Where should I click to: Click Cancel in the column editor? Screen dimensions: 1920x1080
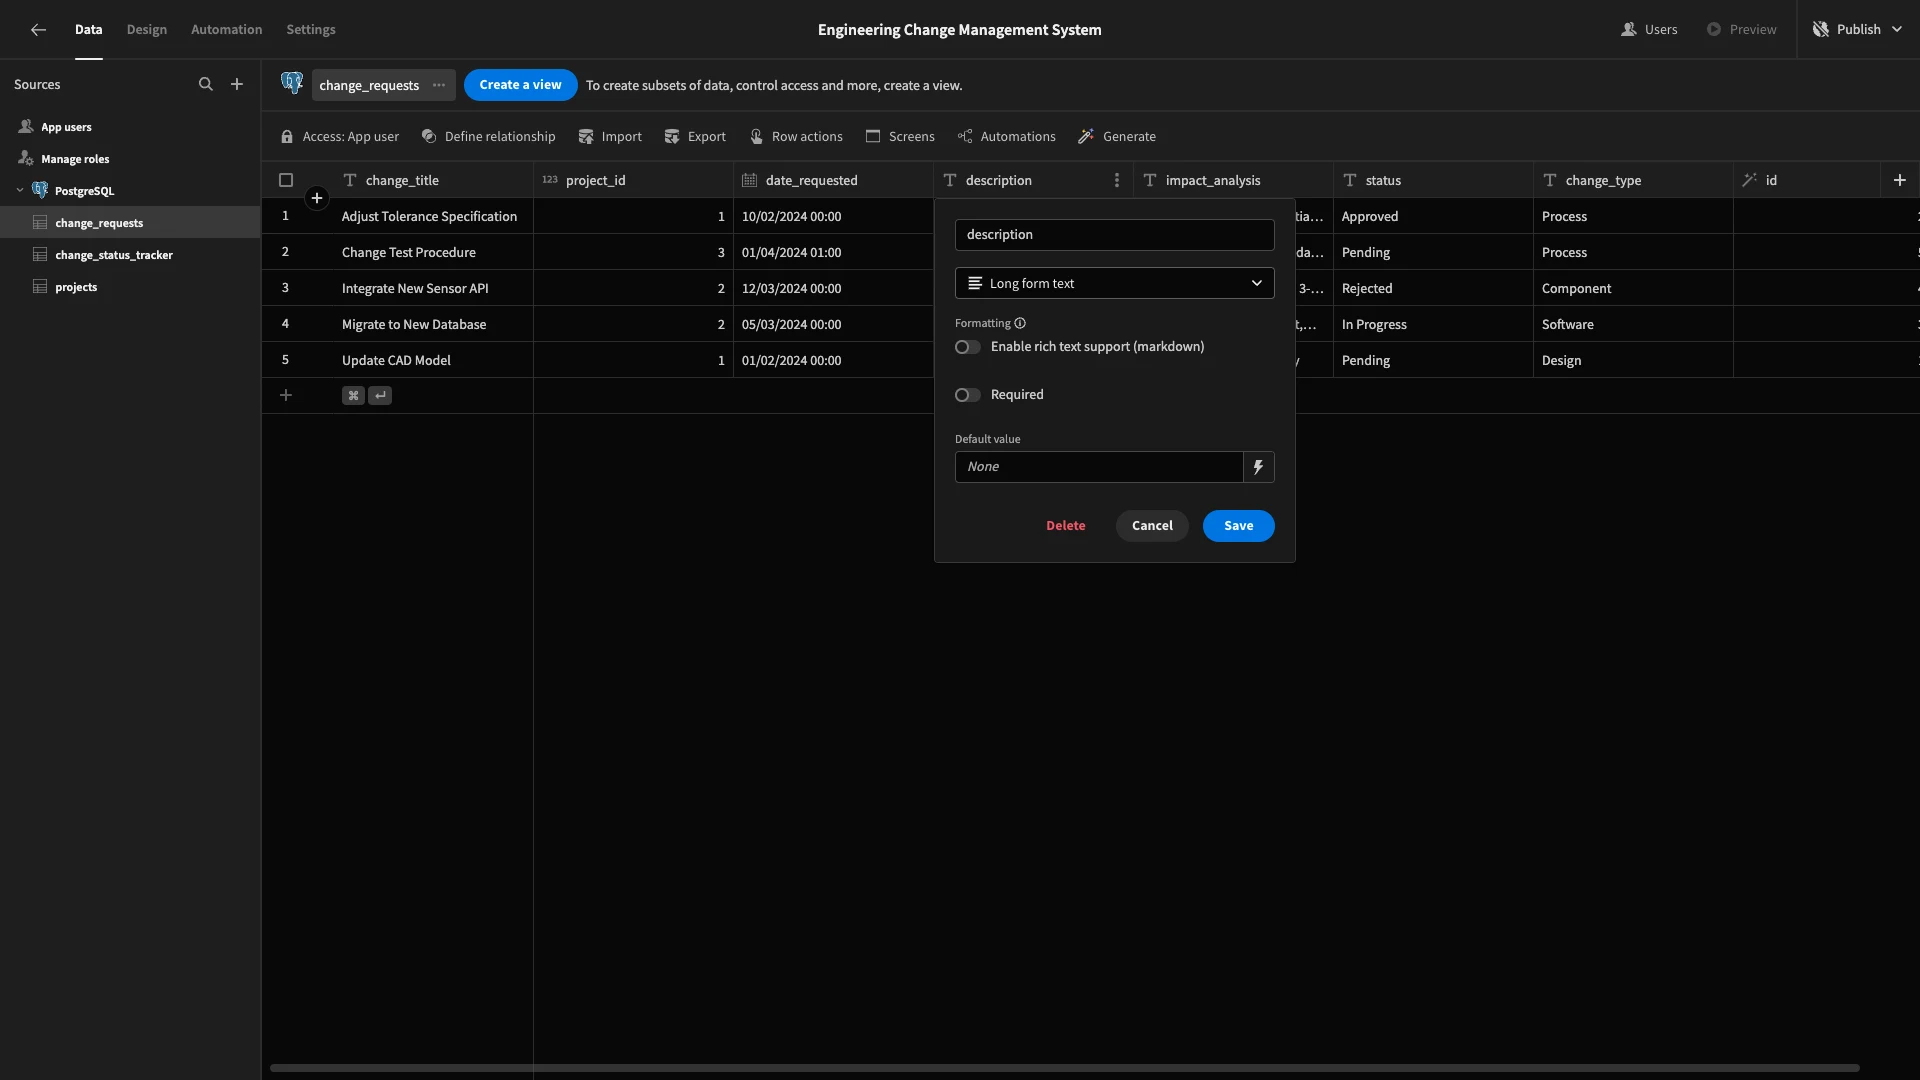click(x=1152, y=526)
